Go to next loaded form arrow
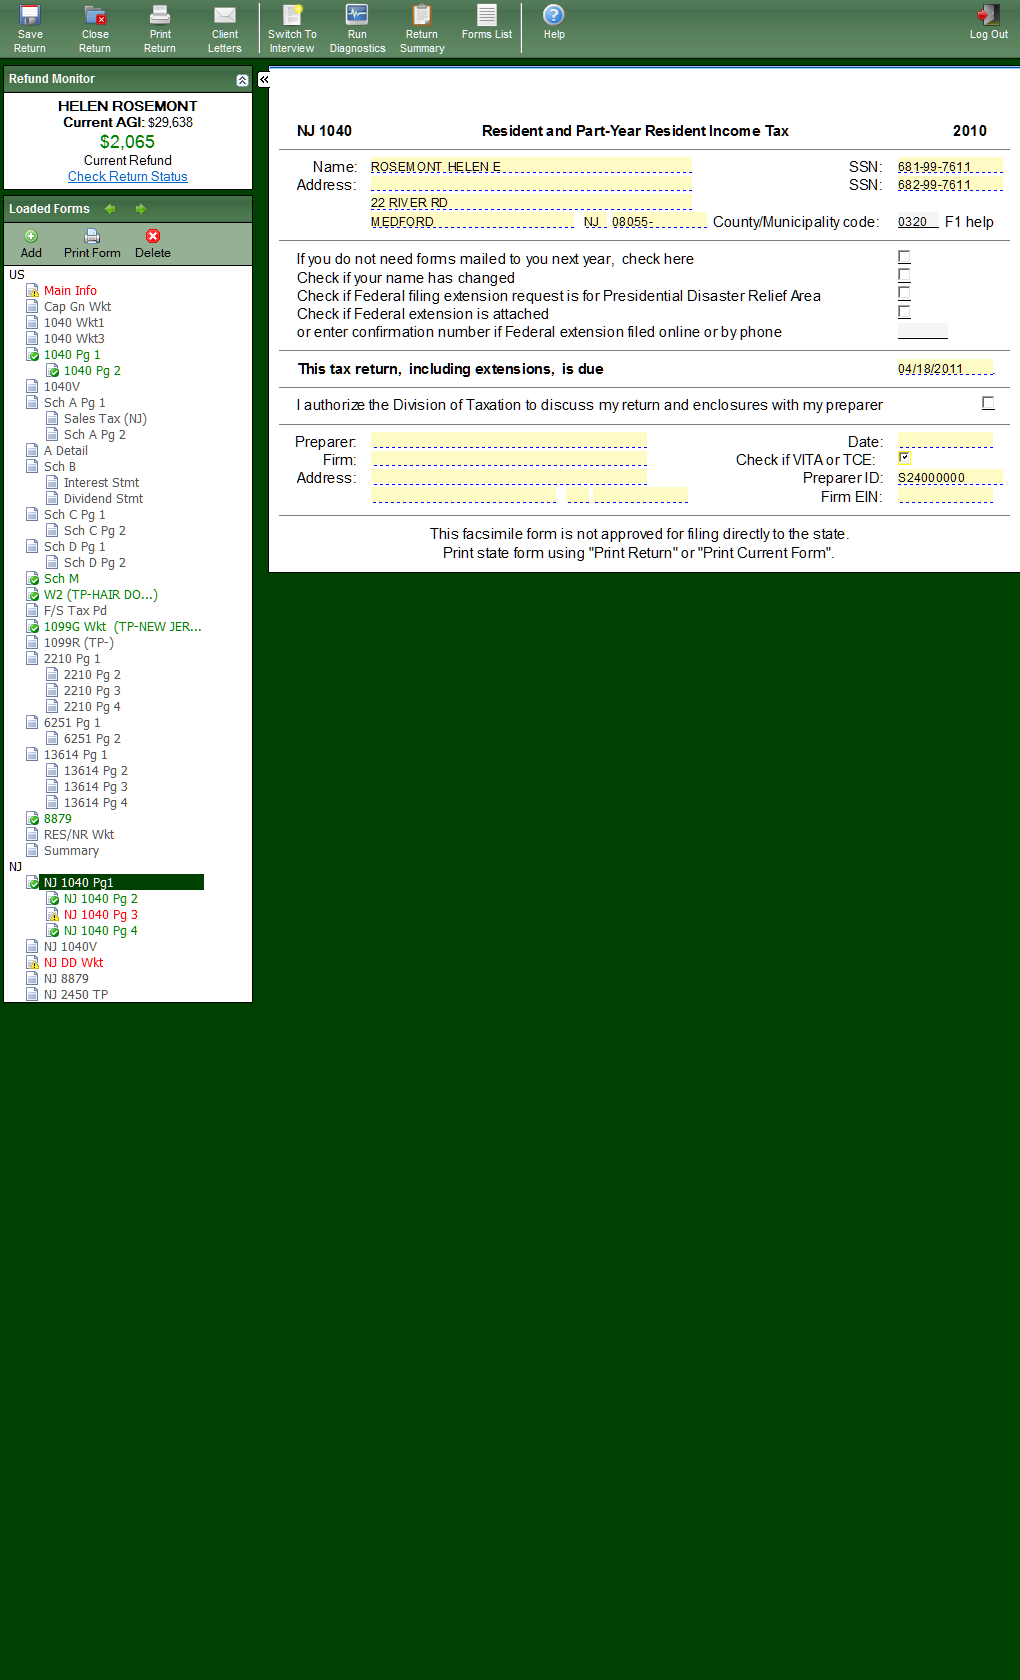Screen dimensions: 1020x1680 tap(141, 209)
